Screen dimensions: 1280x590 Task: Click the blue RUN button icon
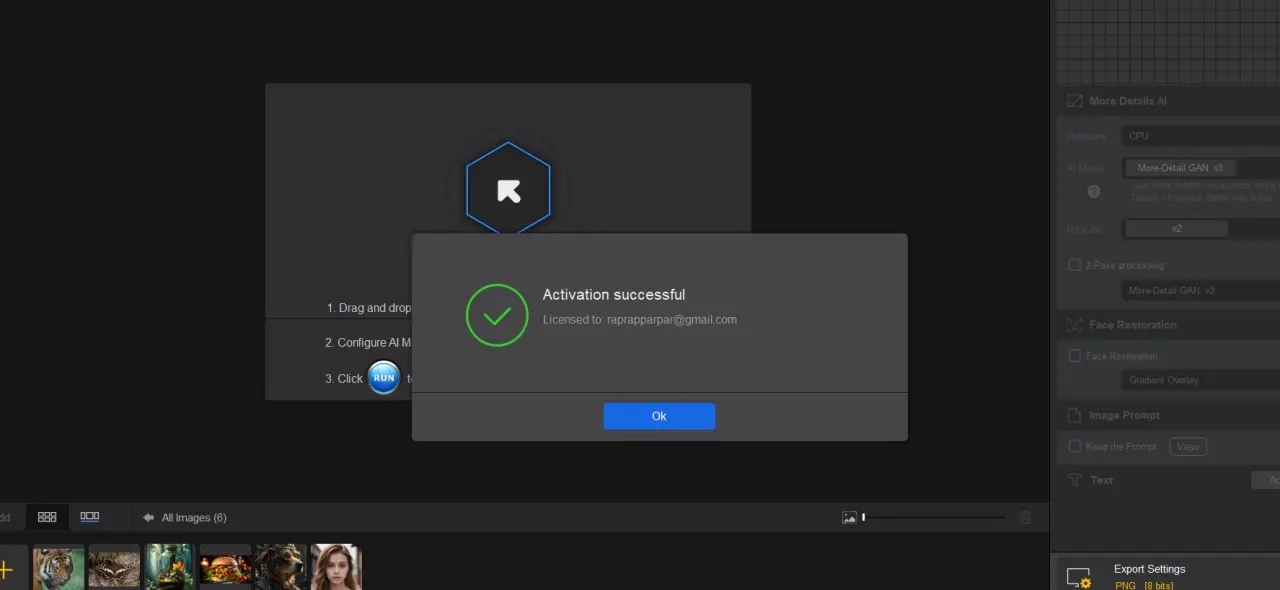pos(384,378)
